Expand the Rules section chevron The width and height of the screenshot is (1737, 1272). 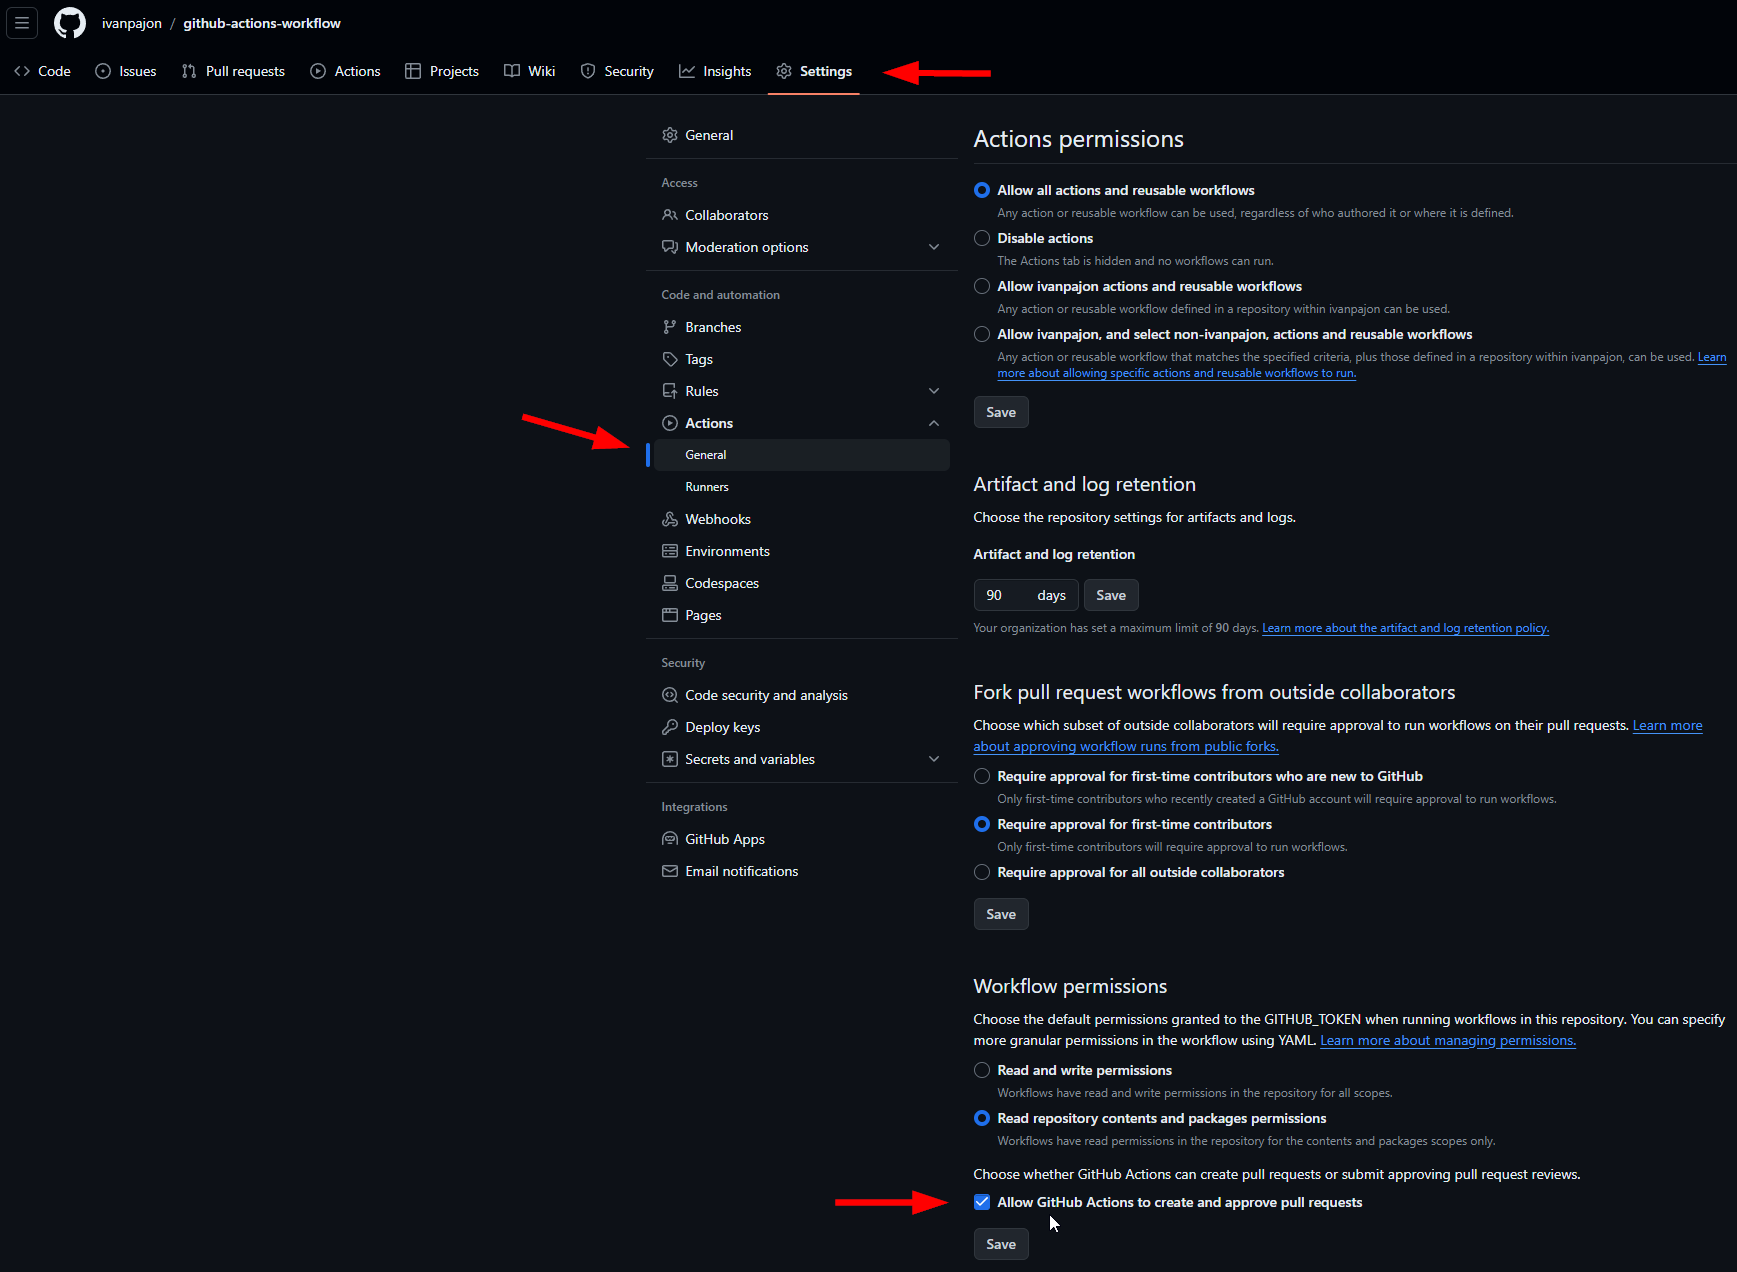pos(934,391)
